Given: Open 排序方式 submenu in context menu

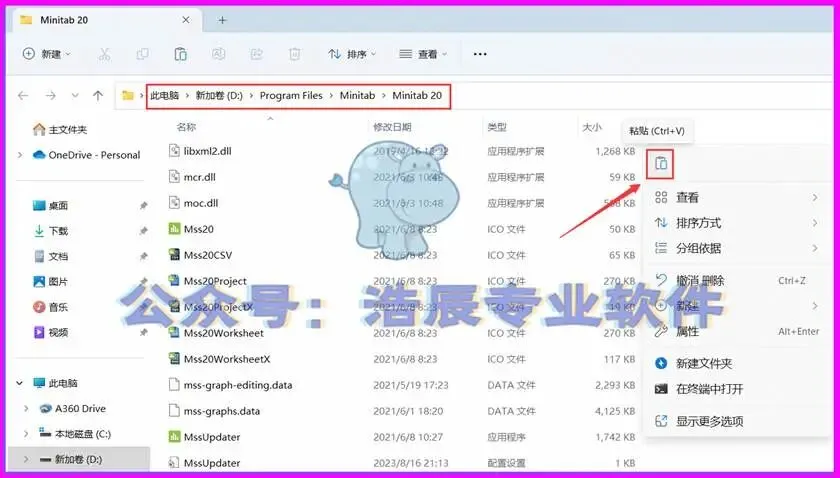Looking at the screenshot, I should [737, 222].
